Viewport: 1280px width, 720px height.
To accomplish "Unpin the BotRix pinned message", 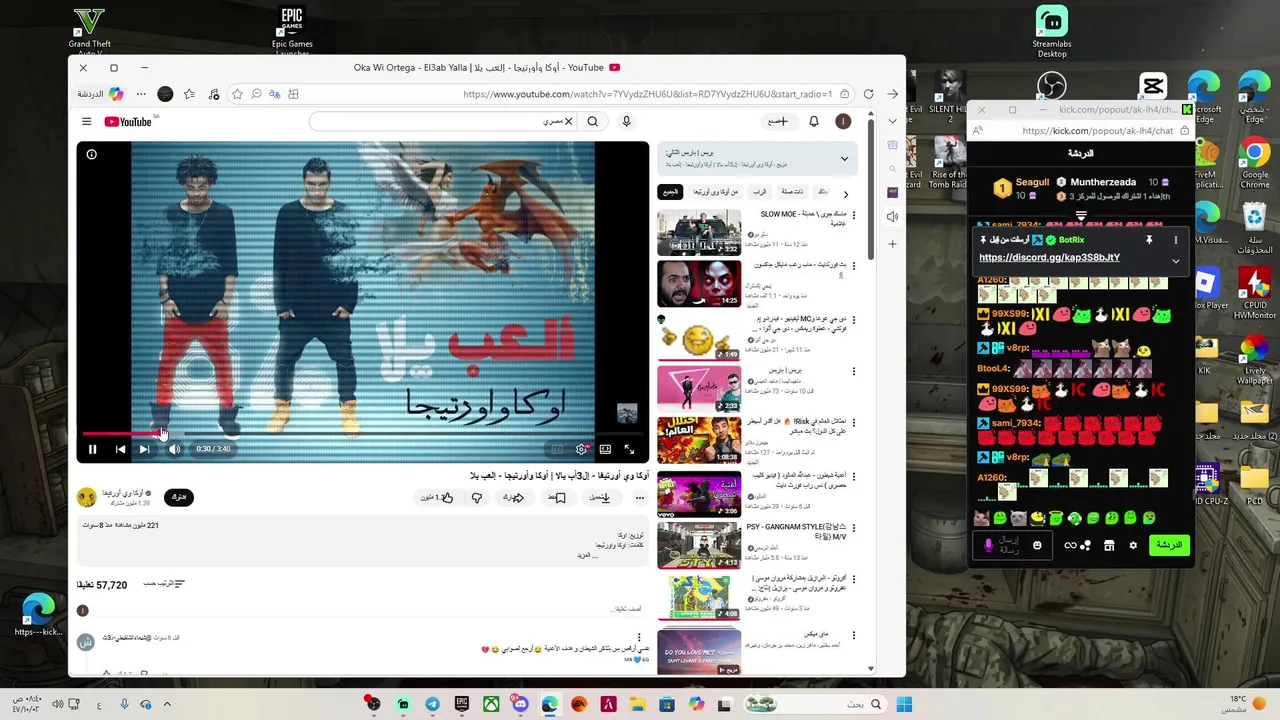I will (1149, 240).
